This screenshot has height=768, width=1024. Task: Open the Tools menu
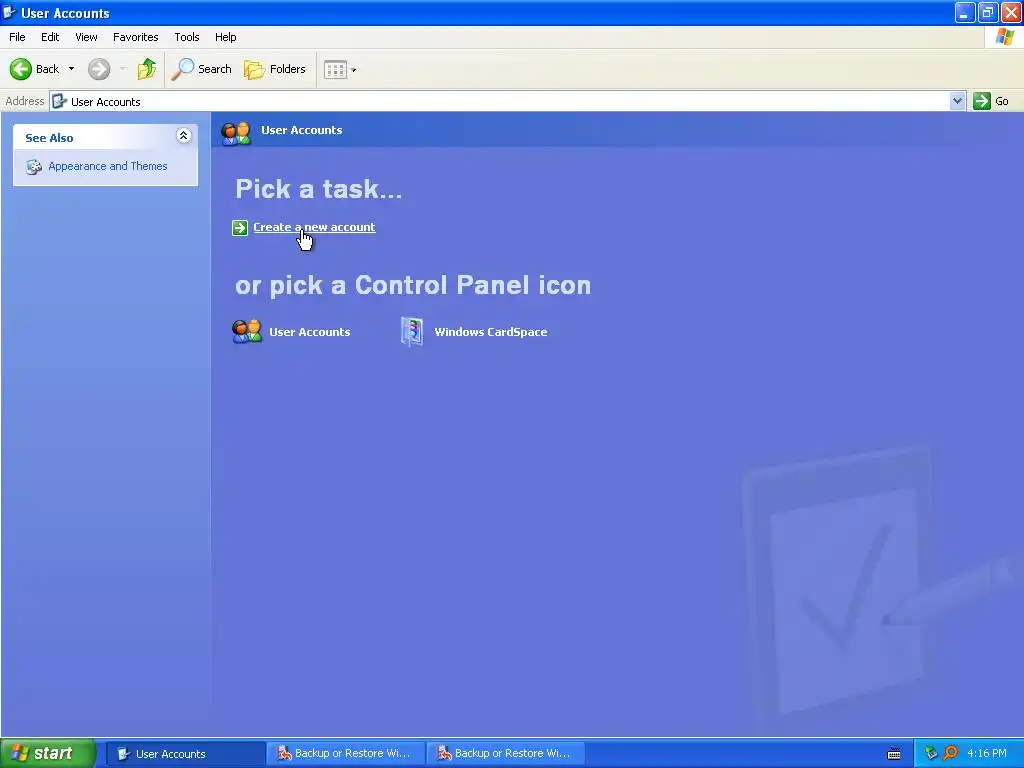187,37
